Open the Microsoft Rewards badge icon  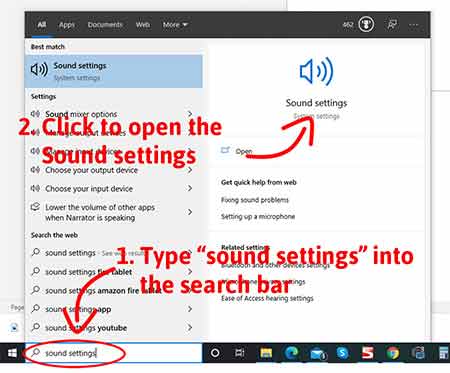[366, 24]
